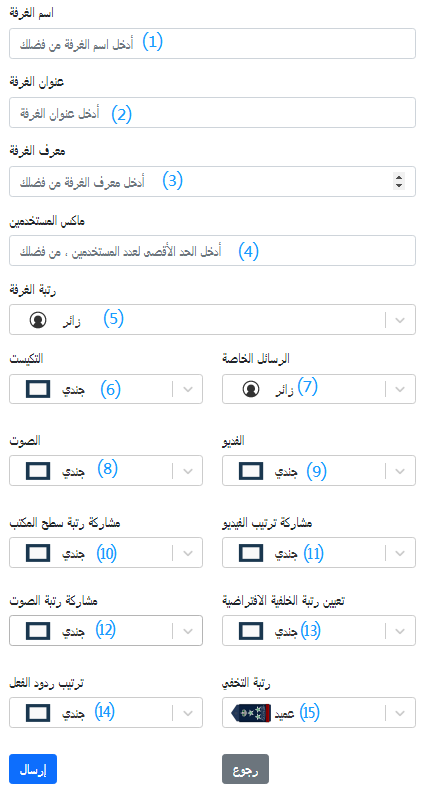Viewport: 430px width, 804px height.
Task: Click the جندي badge under مشاركة رتبة الصوت
Action: [38, 630]
